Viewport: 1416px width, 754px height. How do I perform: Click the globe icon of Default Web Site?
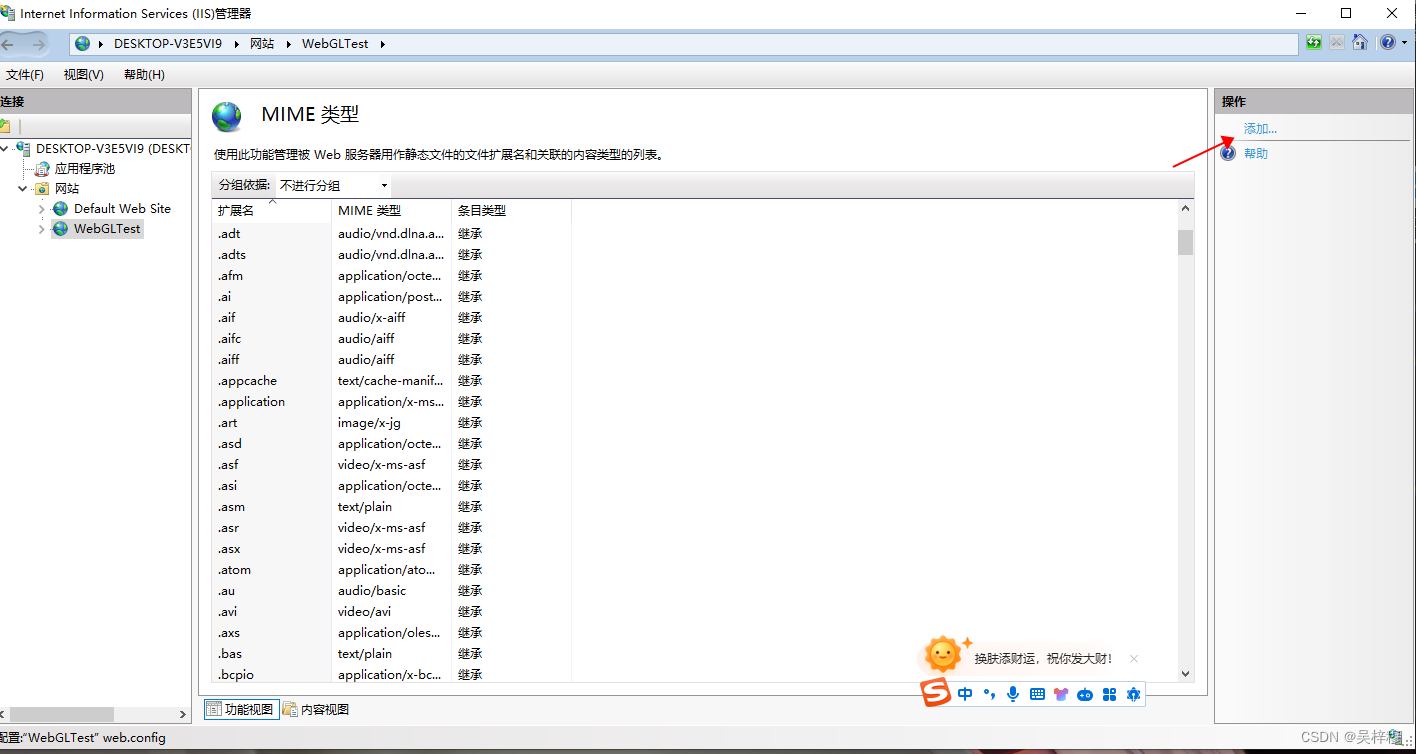click(61, 209)
